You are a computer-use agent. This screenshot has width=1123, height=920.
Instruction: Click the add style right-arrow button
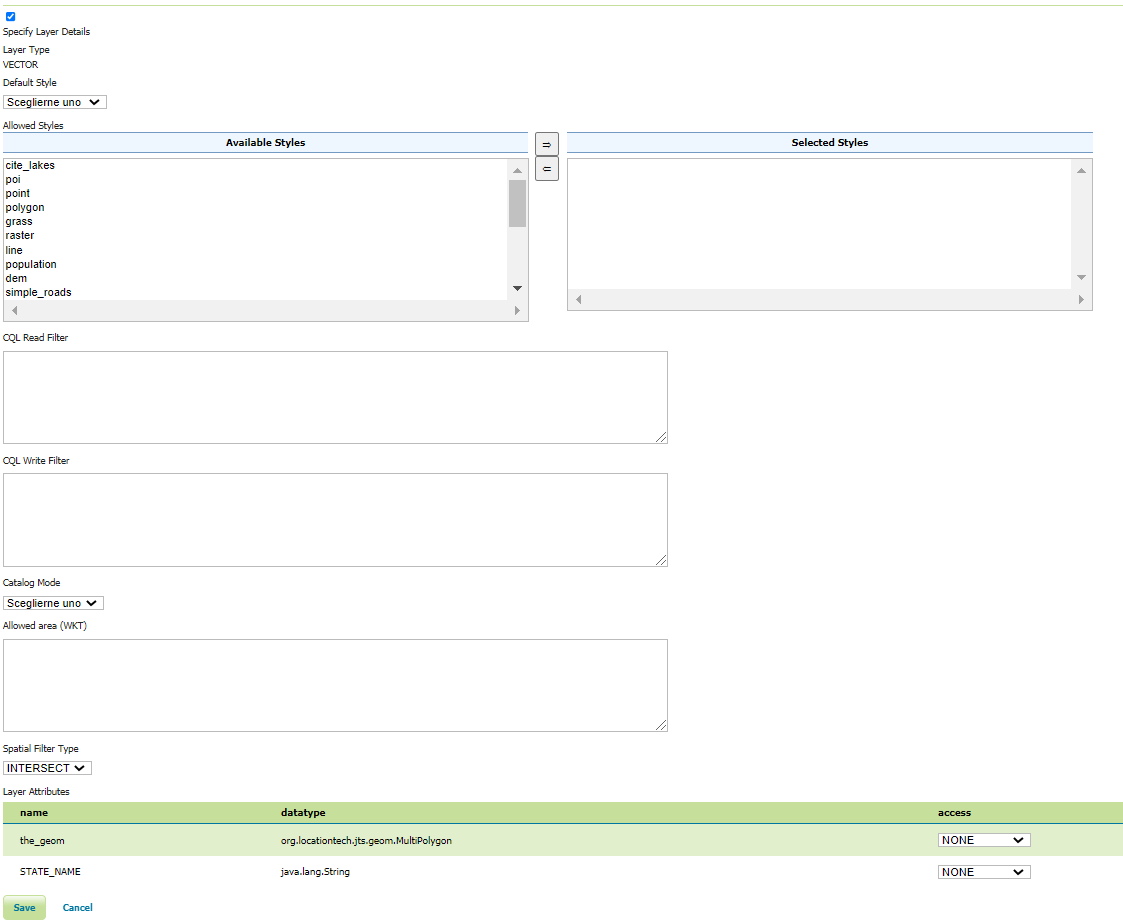point(546,143)
